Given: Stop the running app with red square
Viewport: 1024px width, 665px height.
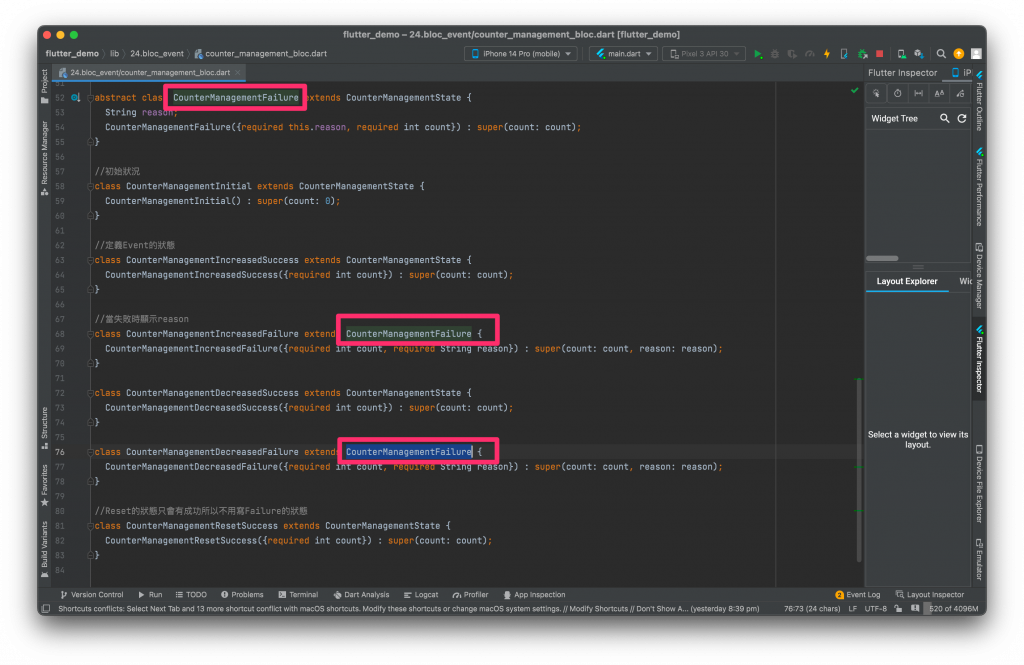Looking at the screenshot, I should pos(880,54).
